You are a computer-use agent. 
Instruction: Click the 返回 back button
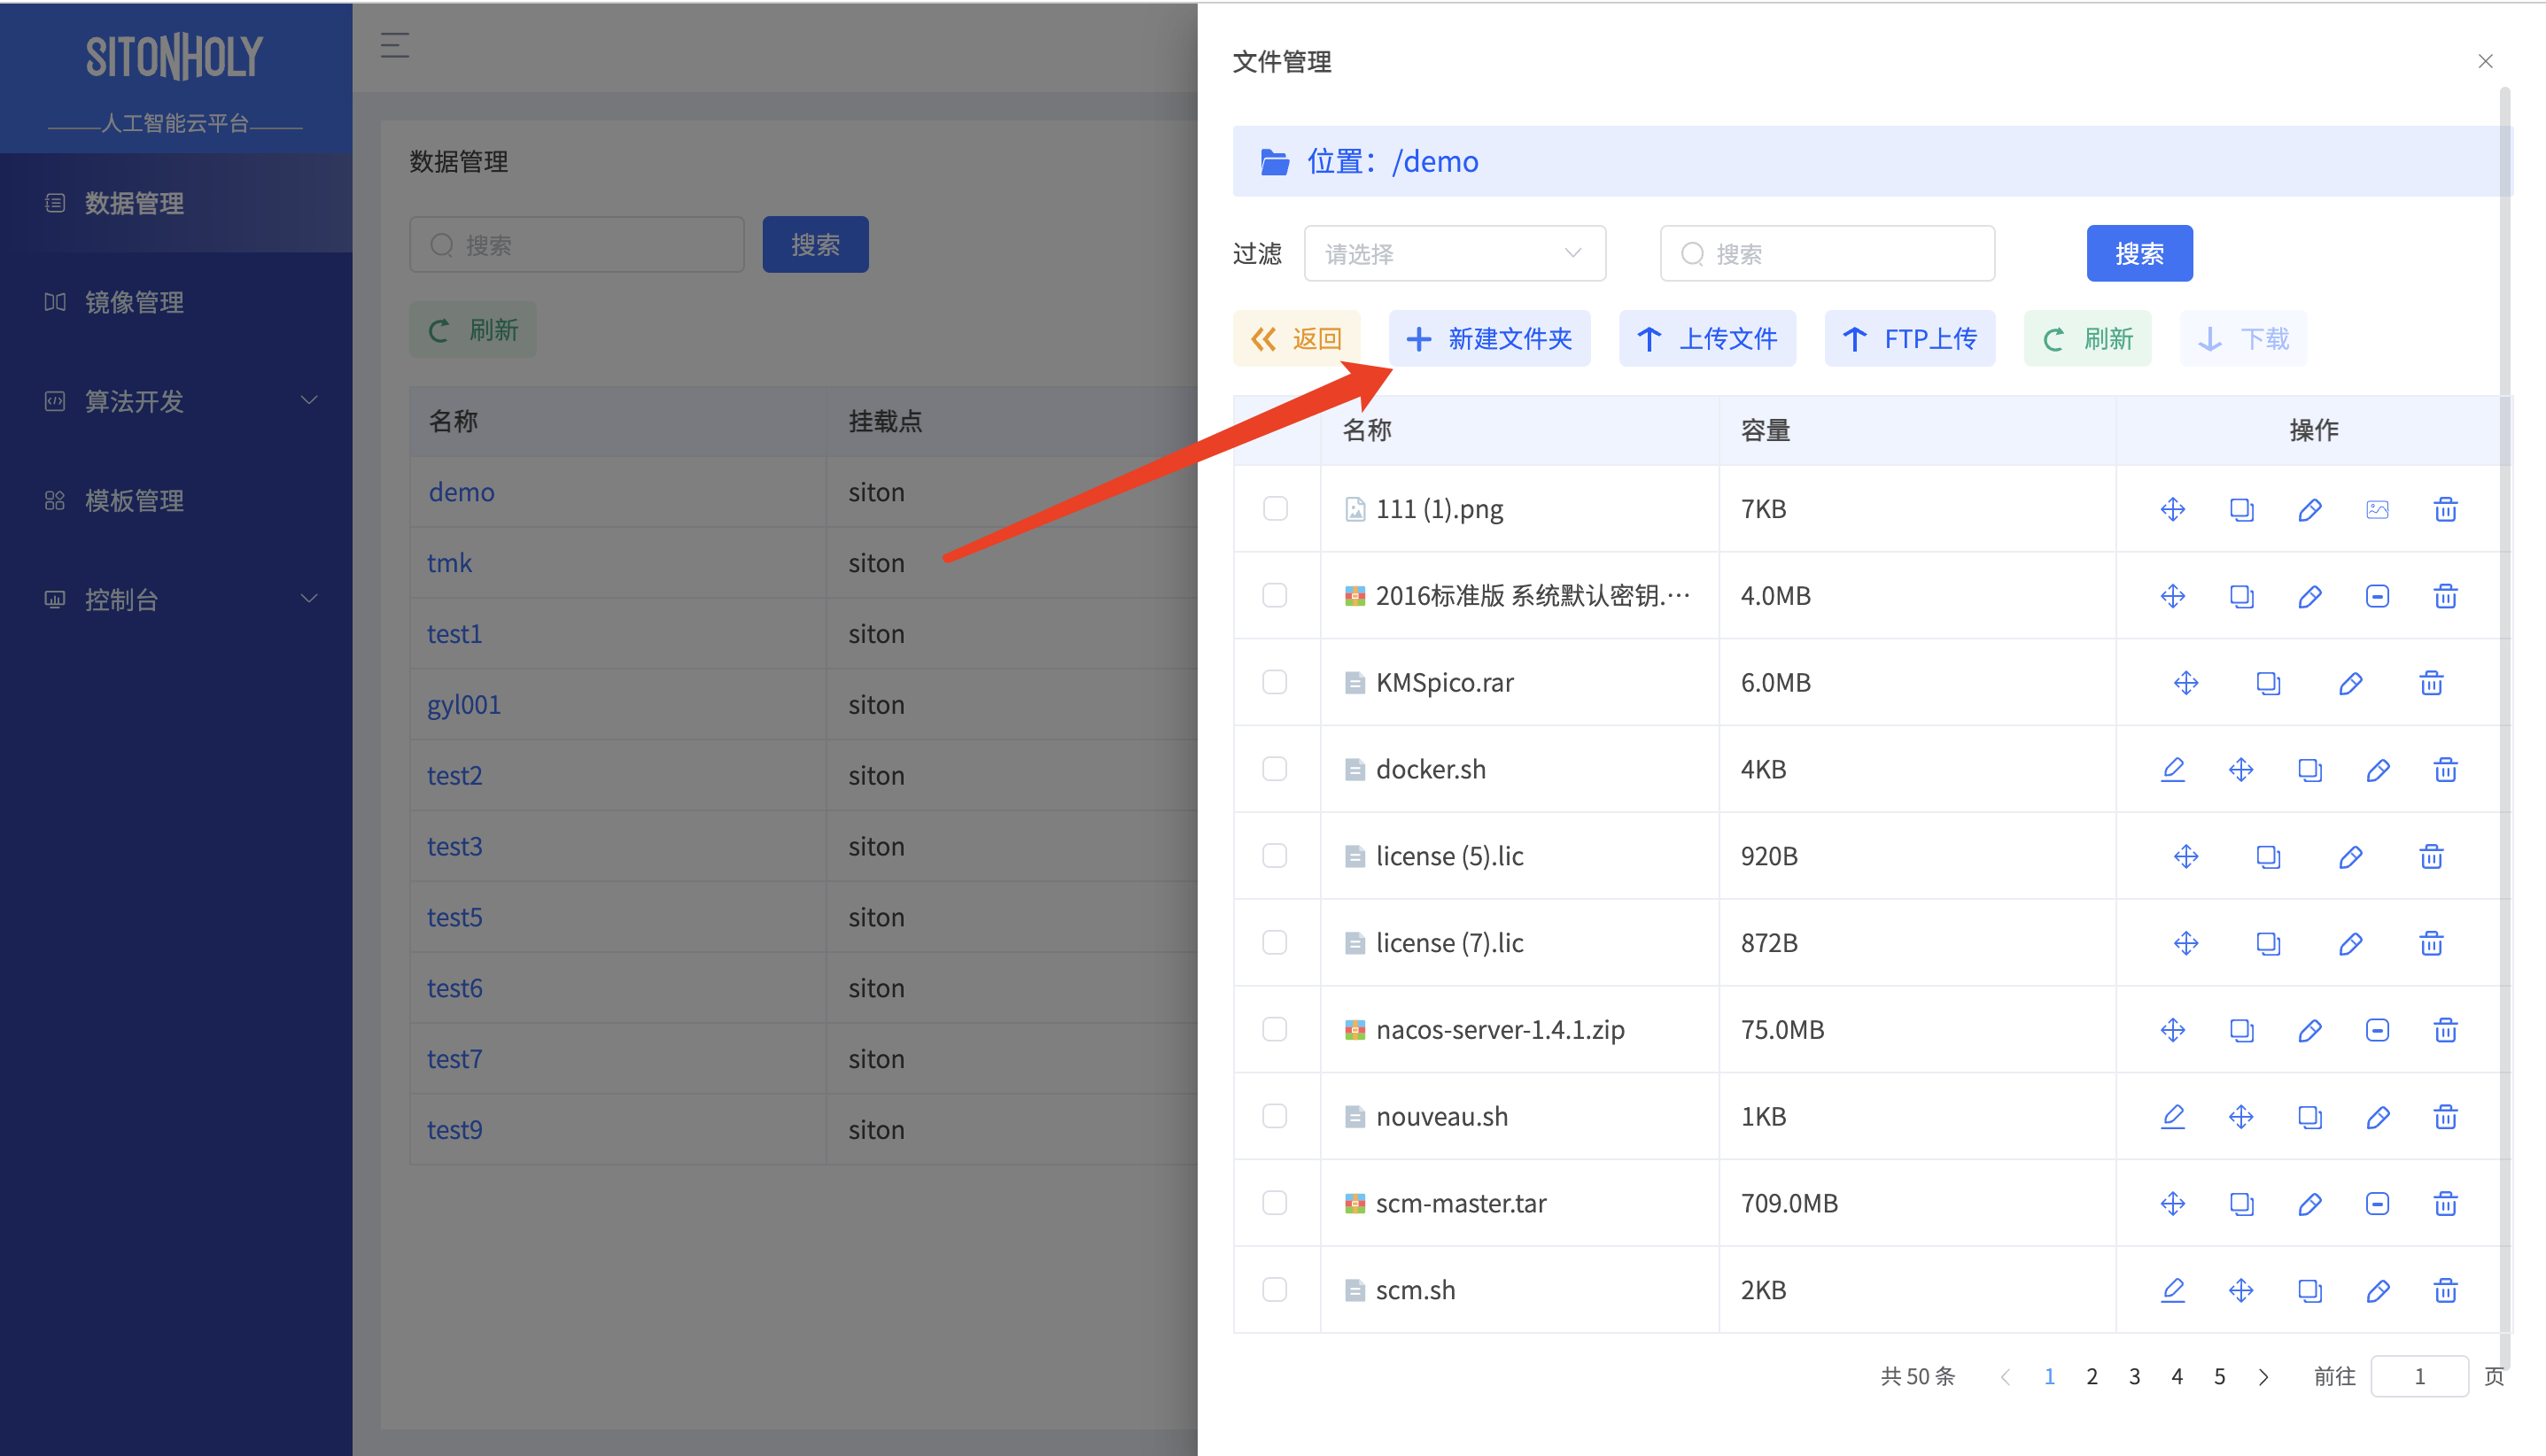pos(1296,339)
